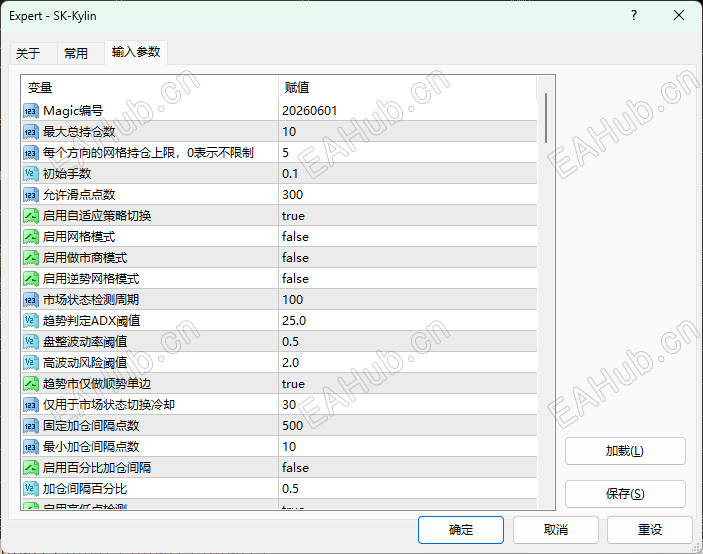Viewport: 703px width, 554px height.
Task: Toggle the true value of 启用自适应策略切换
Action: click(293, 216)
